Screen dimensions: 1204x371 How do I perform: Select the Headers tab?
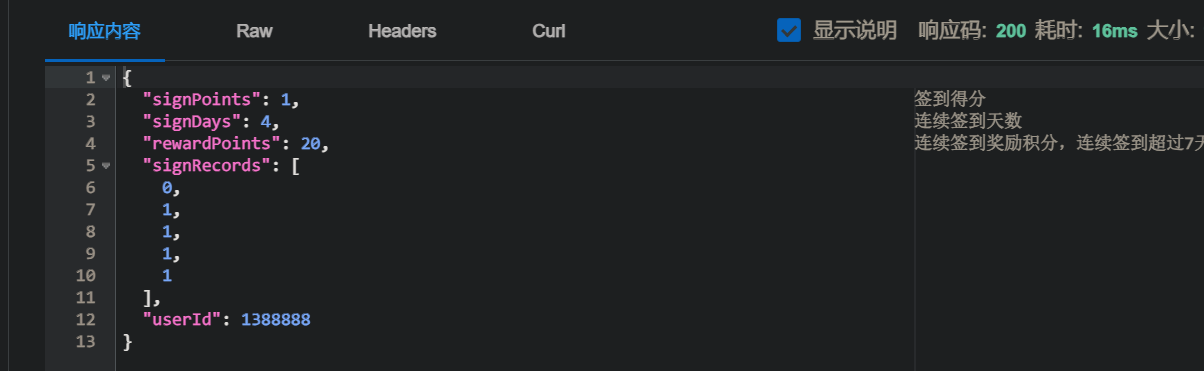point(402,31)
